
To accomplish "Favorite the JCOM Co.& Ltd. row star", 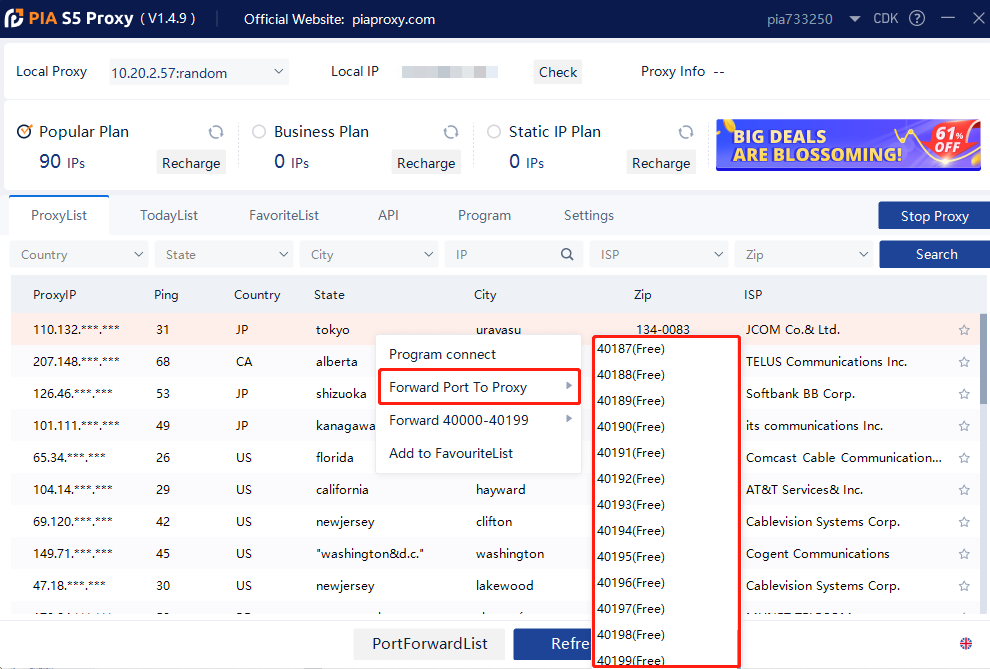I will [964, 329].
